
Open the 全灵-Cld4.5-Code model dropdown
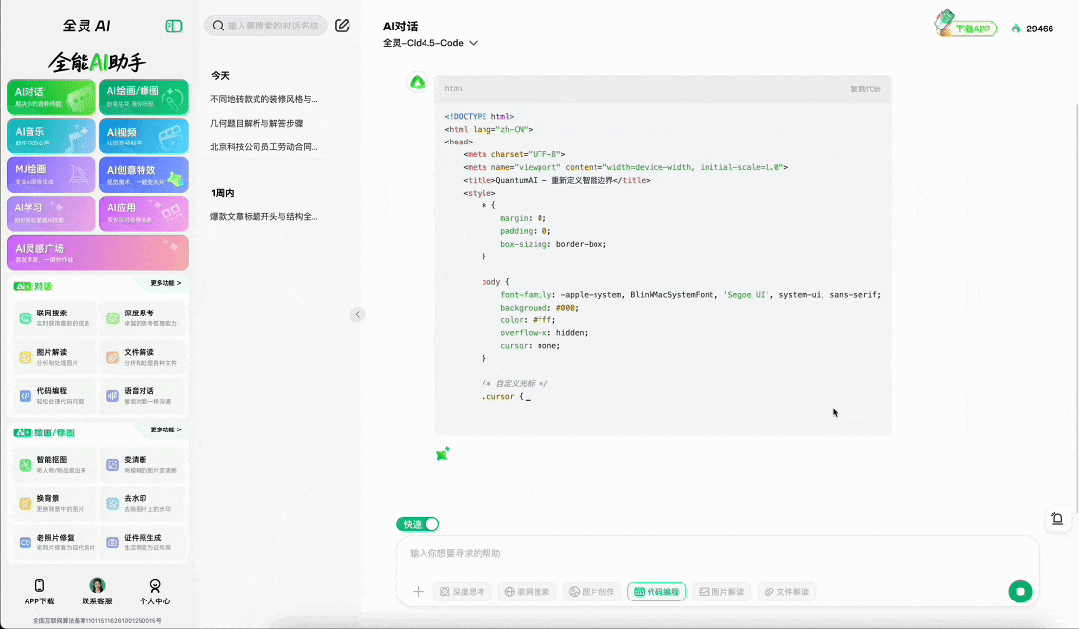point(430,43)
